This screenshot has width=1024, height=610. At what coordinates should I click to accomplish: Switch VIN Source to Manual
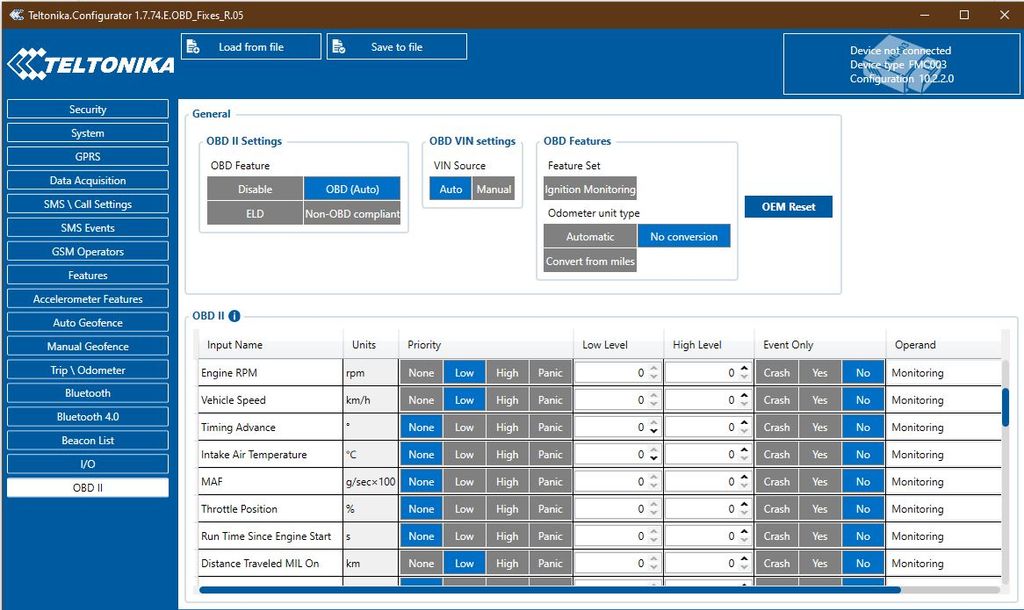[x=493, y=189]
